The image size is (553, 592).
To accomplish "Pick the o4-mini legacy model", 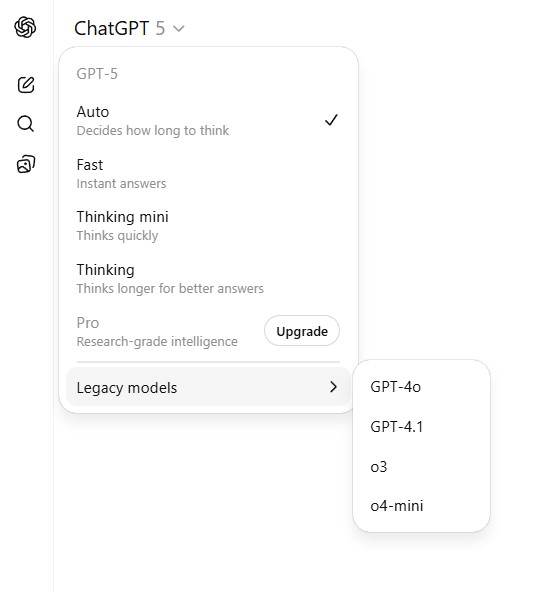I will click(x=421, y=506).
